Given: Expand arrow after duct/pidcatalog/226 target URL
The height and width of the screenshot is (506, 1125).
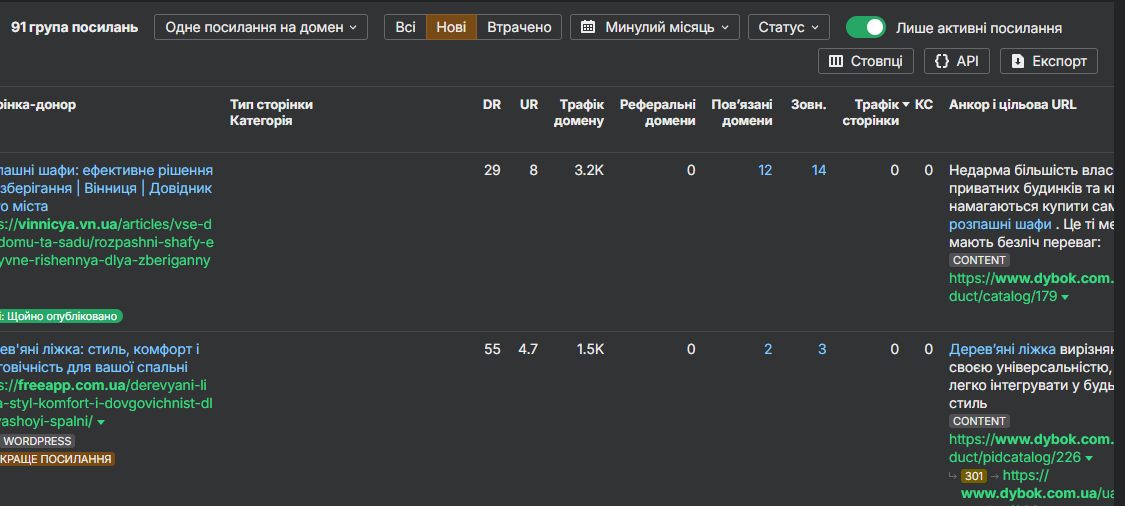Looking at the screenshot, I should 1089,458.
